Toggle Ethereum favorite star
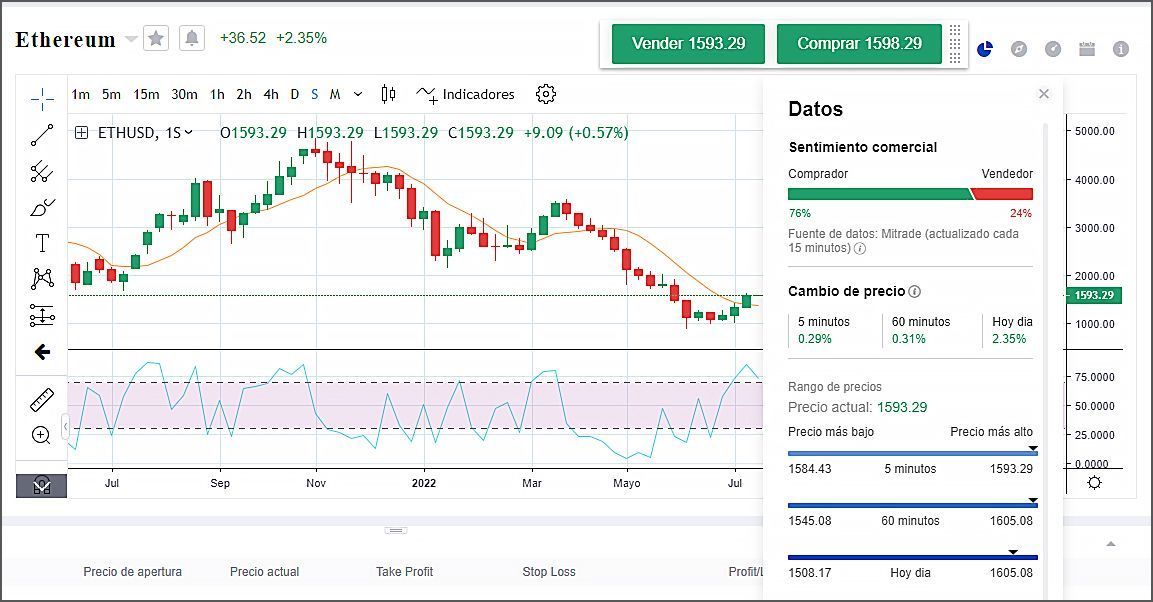Image resolution: width=1153 pixels, height=602 pixels. click(x=156, y=38)
